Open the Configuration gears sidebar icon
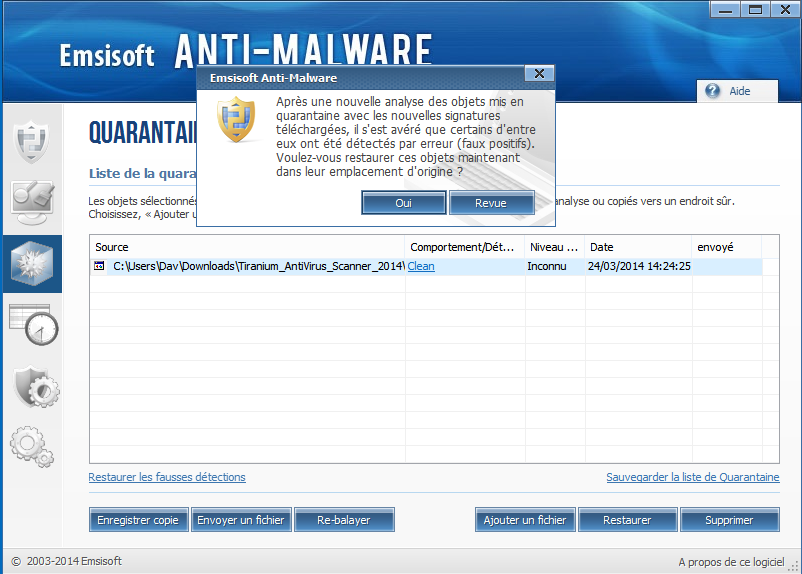Screen dimensions: 802x574 [x=32, y=447]
